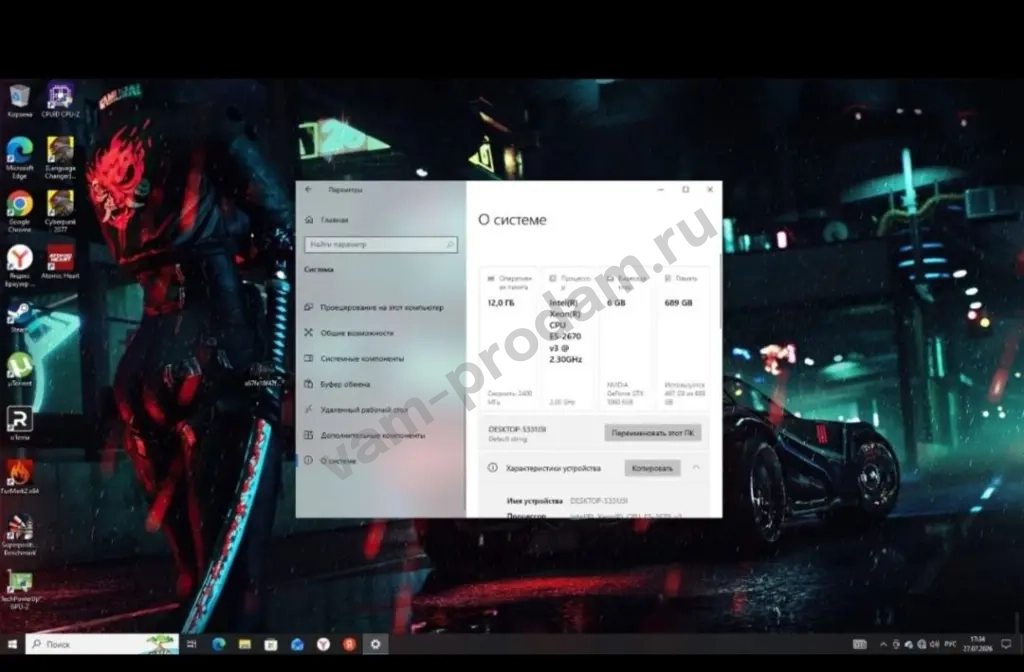
Task: Select the Atomic Heart desktop icon
Action: point(60,262)
